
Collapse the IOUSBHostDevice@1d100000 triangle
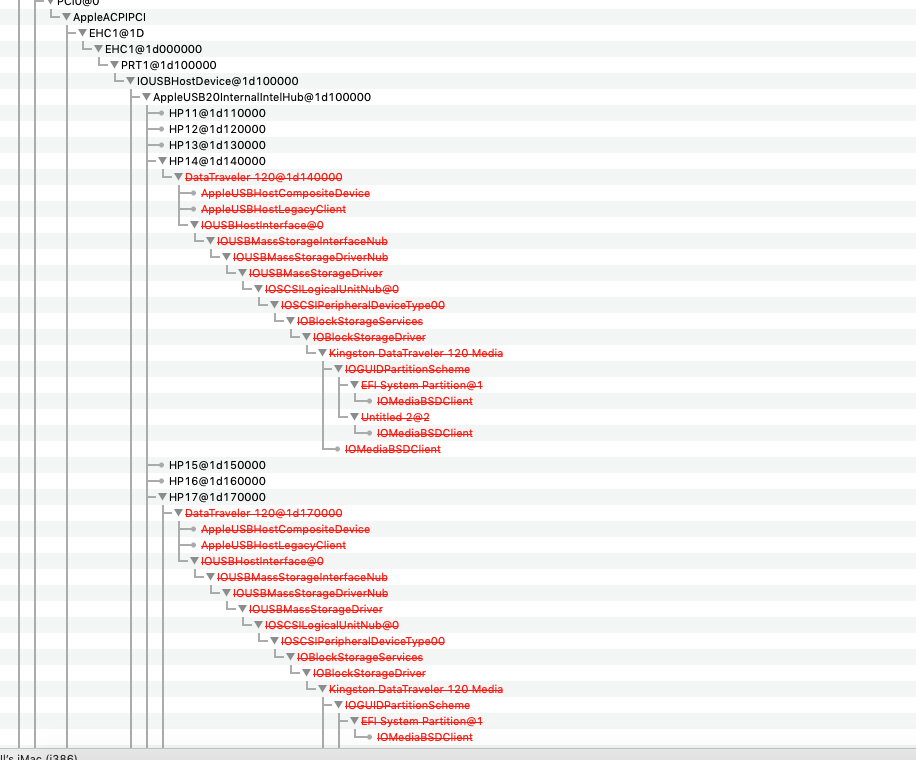(x=131, y=81)
